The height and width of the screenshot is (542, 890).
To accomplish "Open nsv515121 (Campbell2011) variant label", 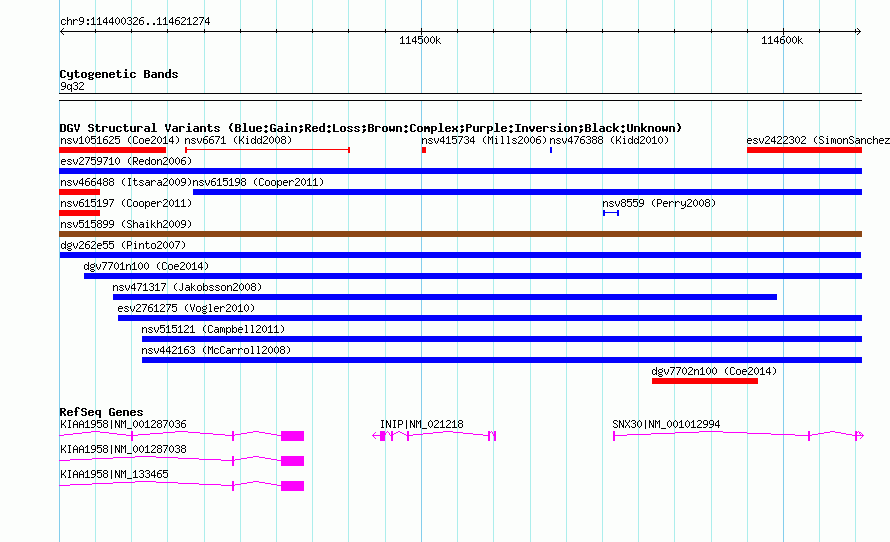I will pyautogui.click(x=213, y=329).
